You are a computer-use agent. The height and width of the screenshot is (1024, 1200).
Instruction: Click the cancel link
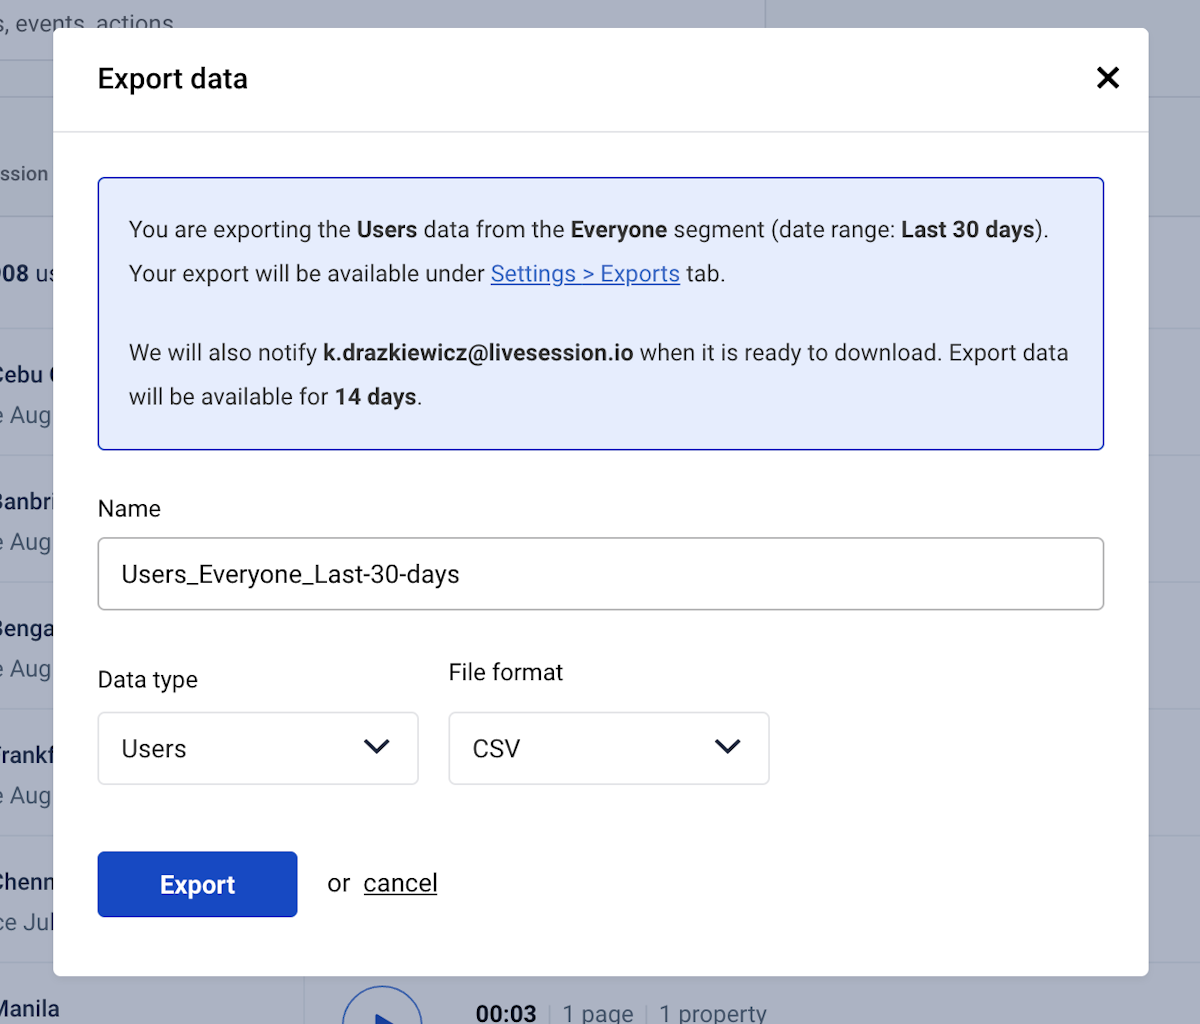tap(400, 883)
